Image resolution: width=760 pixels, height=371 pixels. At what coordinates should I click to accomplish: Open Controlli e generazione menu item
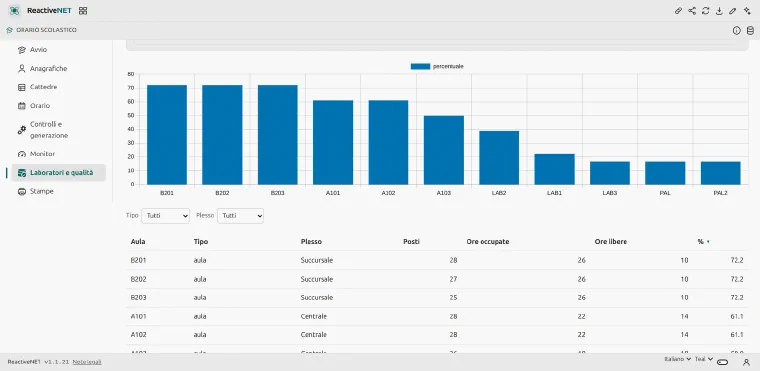[59, 129]
